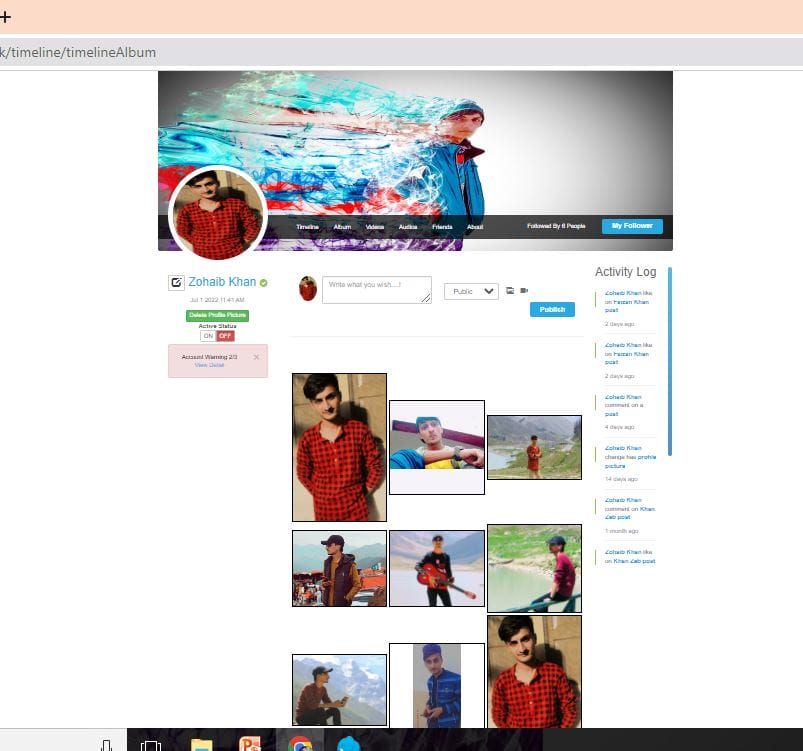This screenshot has height=751, width=803.
Task: Click the Activity Log scrollbar
Action: (x=669, y=360)
